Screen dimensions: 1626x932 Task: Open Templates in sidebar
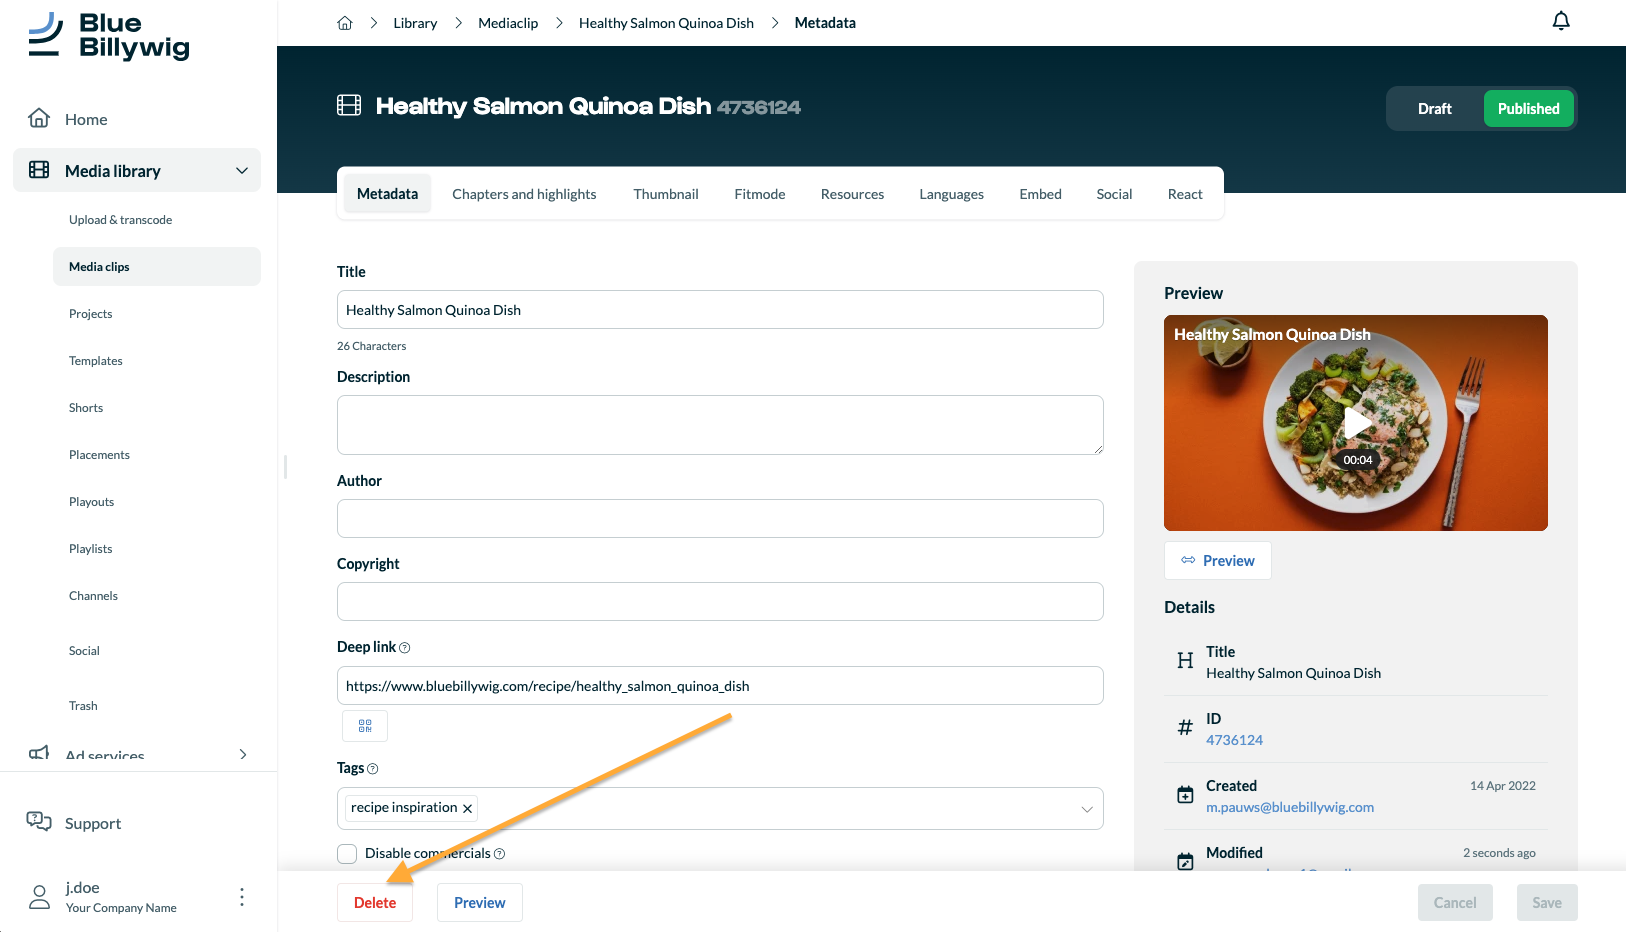96,361
